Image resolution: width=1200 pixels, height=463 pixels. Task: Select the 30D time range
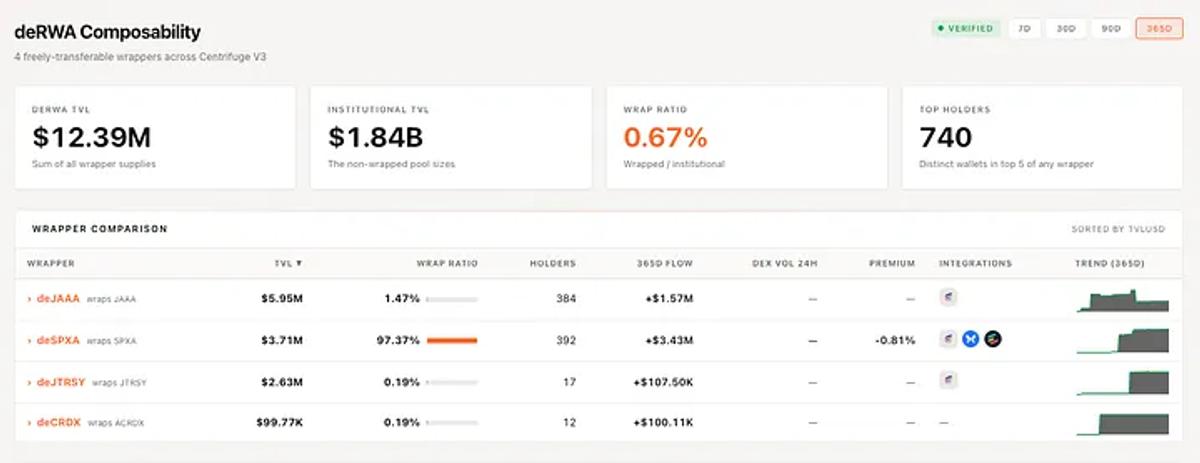(1065, 29)
